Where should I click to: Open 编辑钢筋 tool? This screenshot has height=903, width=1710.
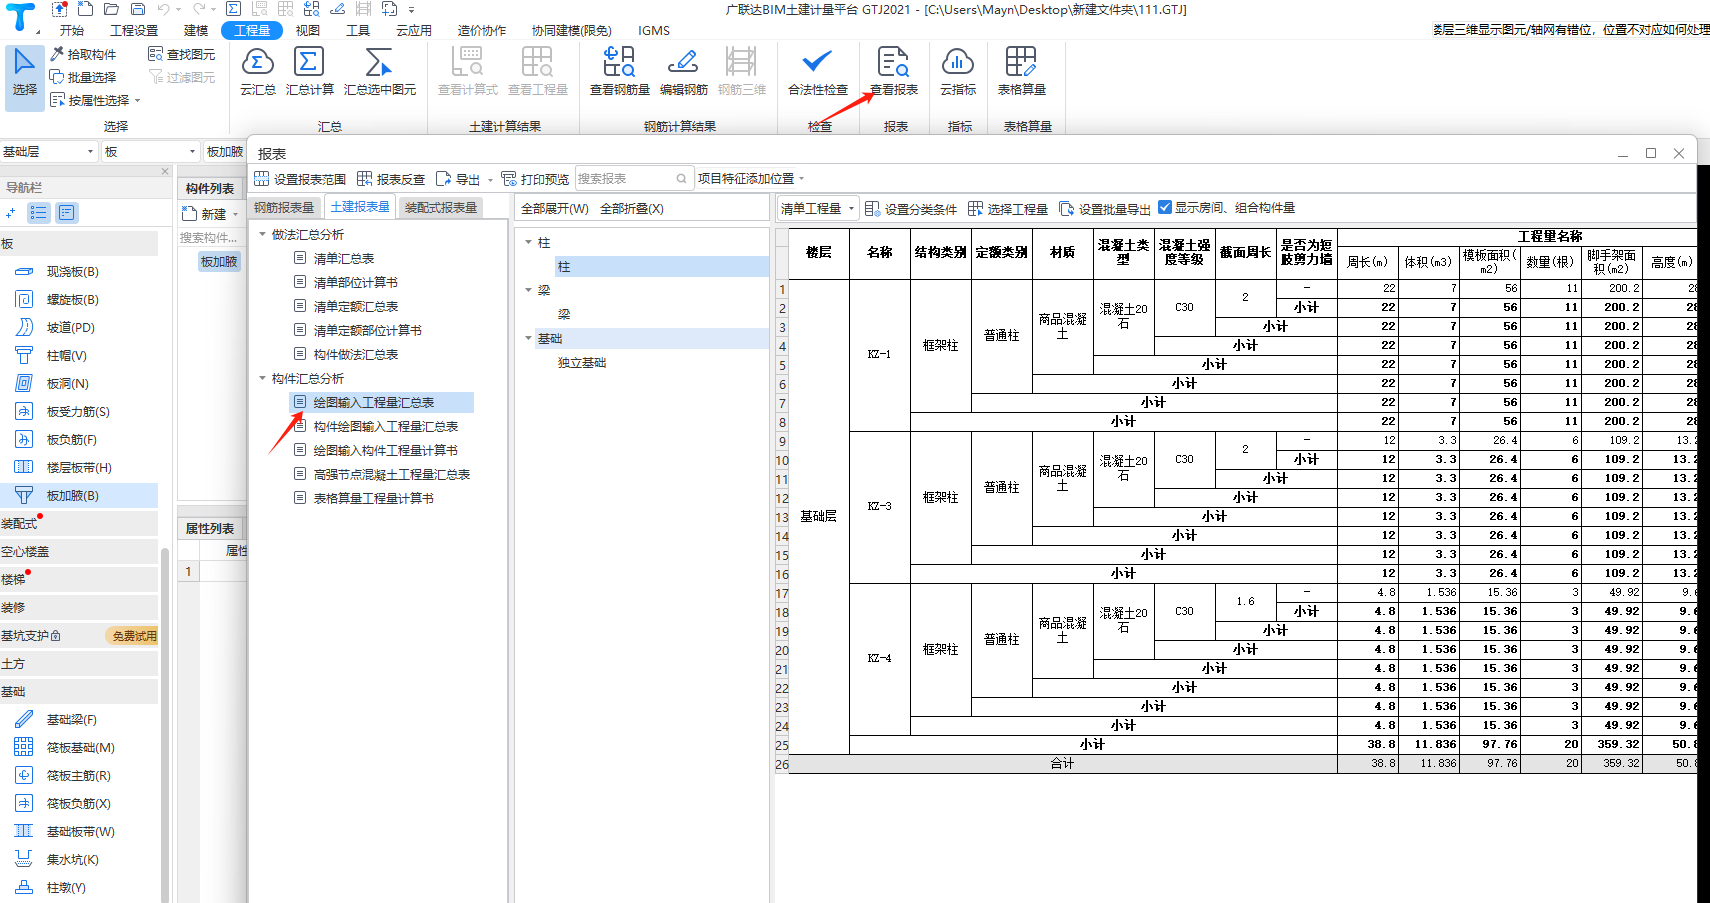683,71
